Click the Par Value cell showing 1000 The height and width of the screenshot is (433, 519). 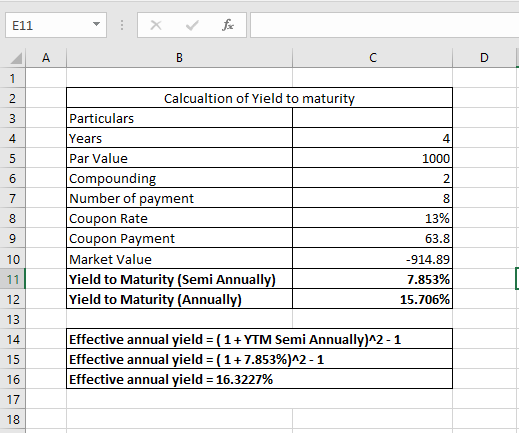coord(372,158)
